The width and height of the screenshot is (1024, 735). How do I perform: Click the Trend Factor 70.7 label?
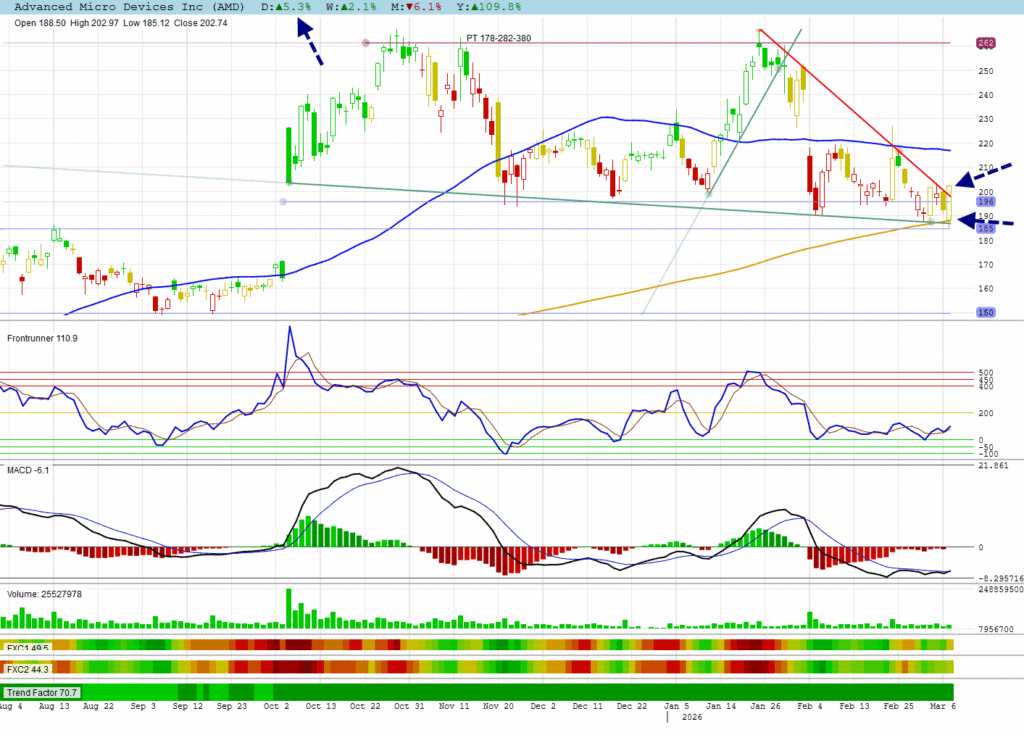(42, 692)
